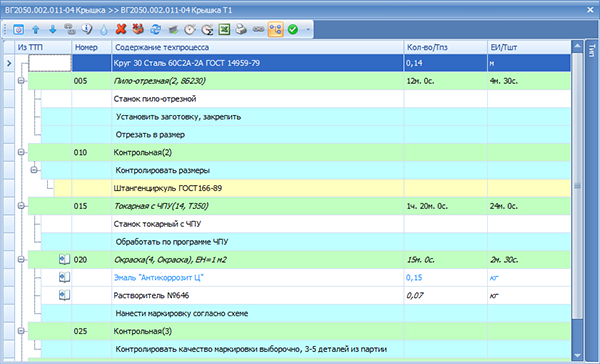Collapse operation 005 Пило-отрезная
The image size is (600, 364).
[x=21, y=81]
